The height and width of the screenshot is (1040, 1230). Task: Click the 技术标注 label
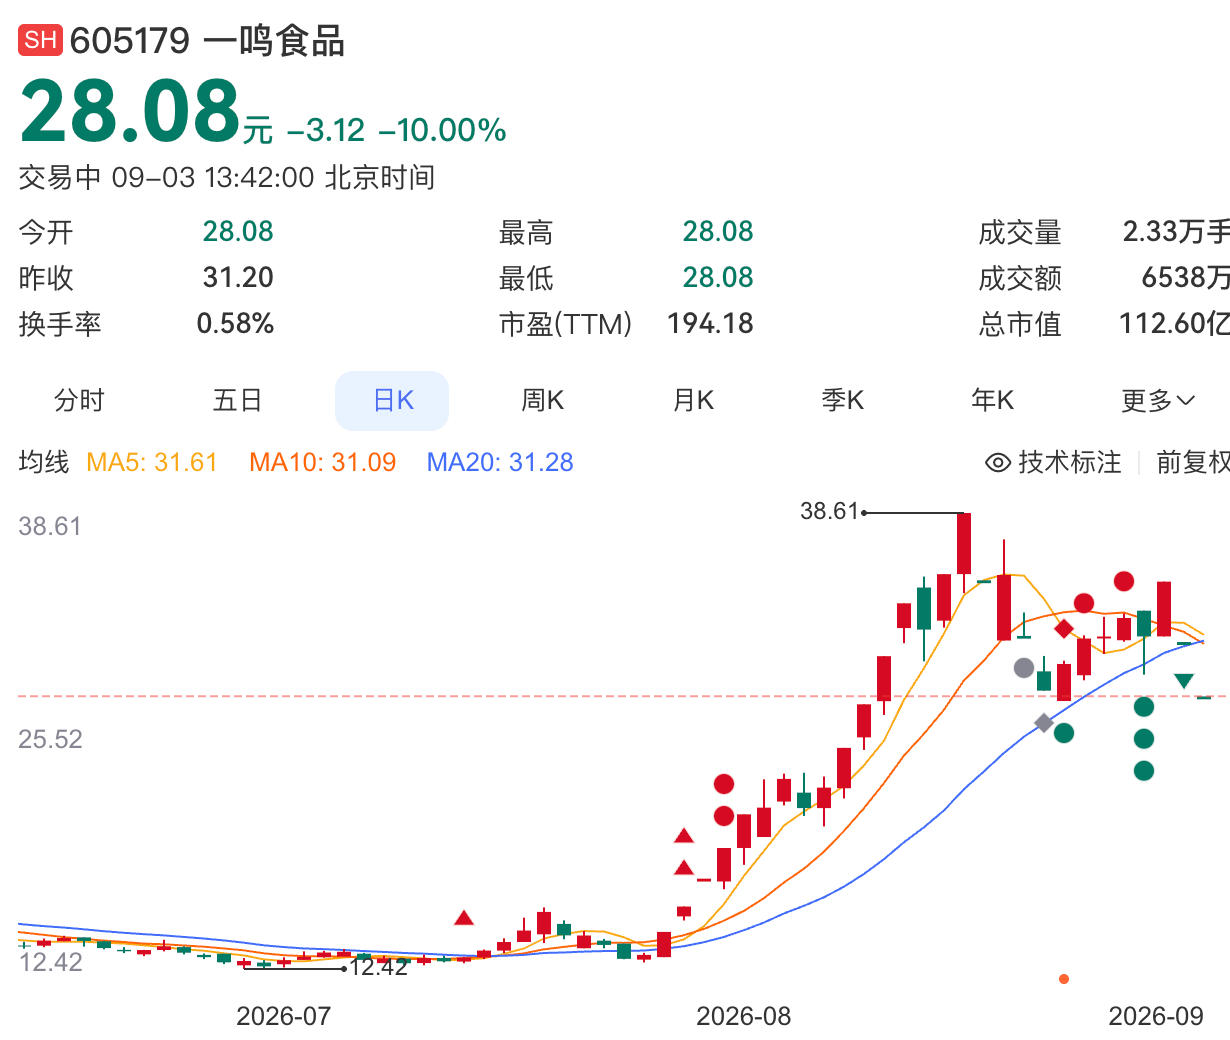pos(1070,462)
